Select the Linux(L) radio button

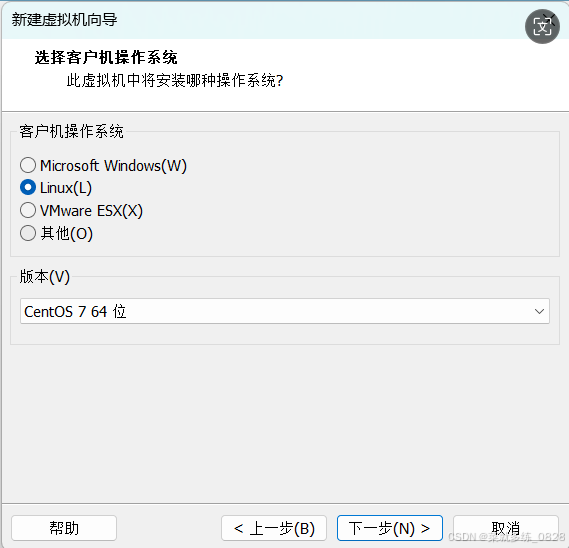click(28, 188)
